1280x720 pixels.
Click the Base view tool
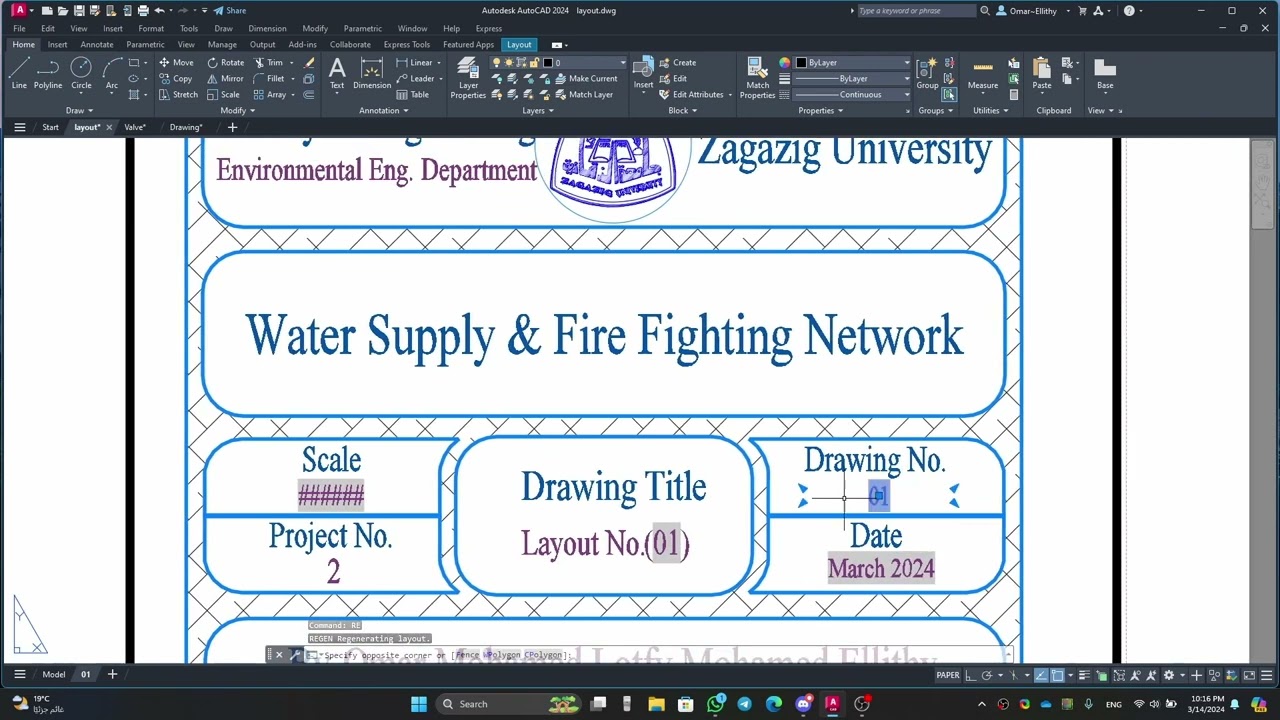(x=1104, y=73)
